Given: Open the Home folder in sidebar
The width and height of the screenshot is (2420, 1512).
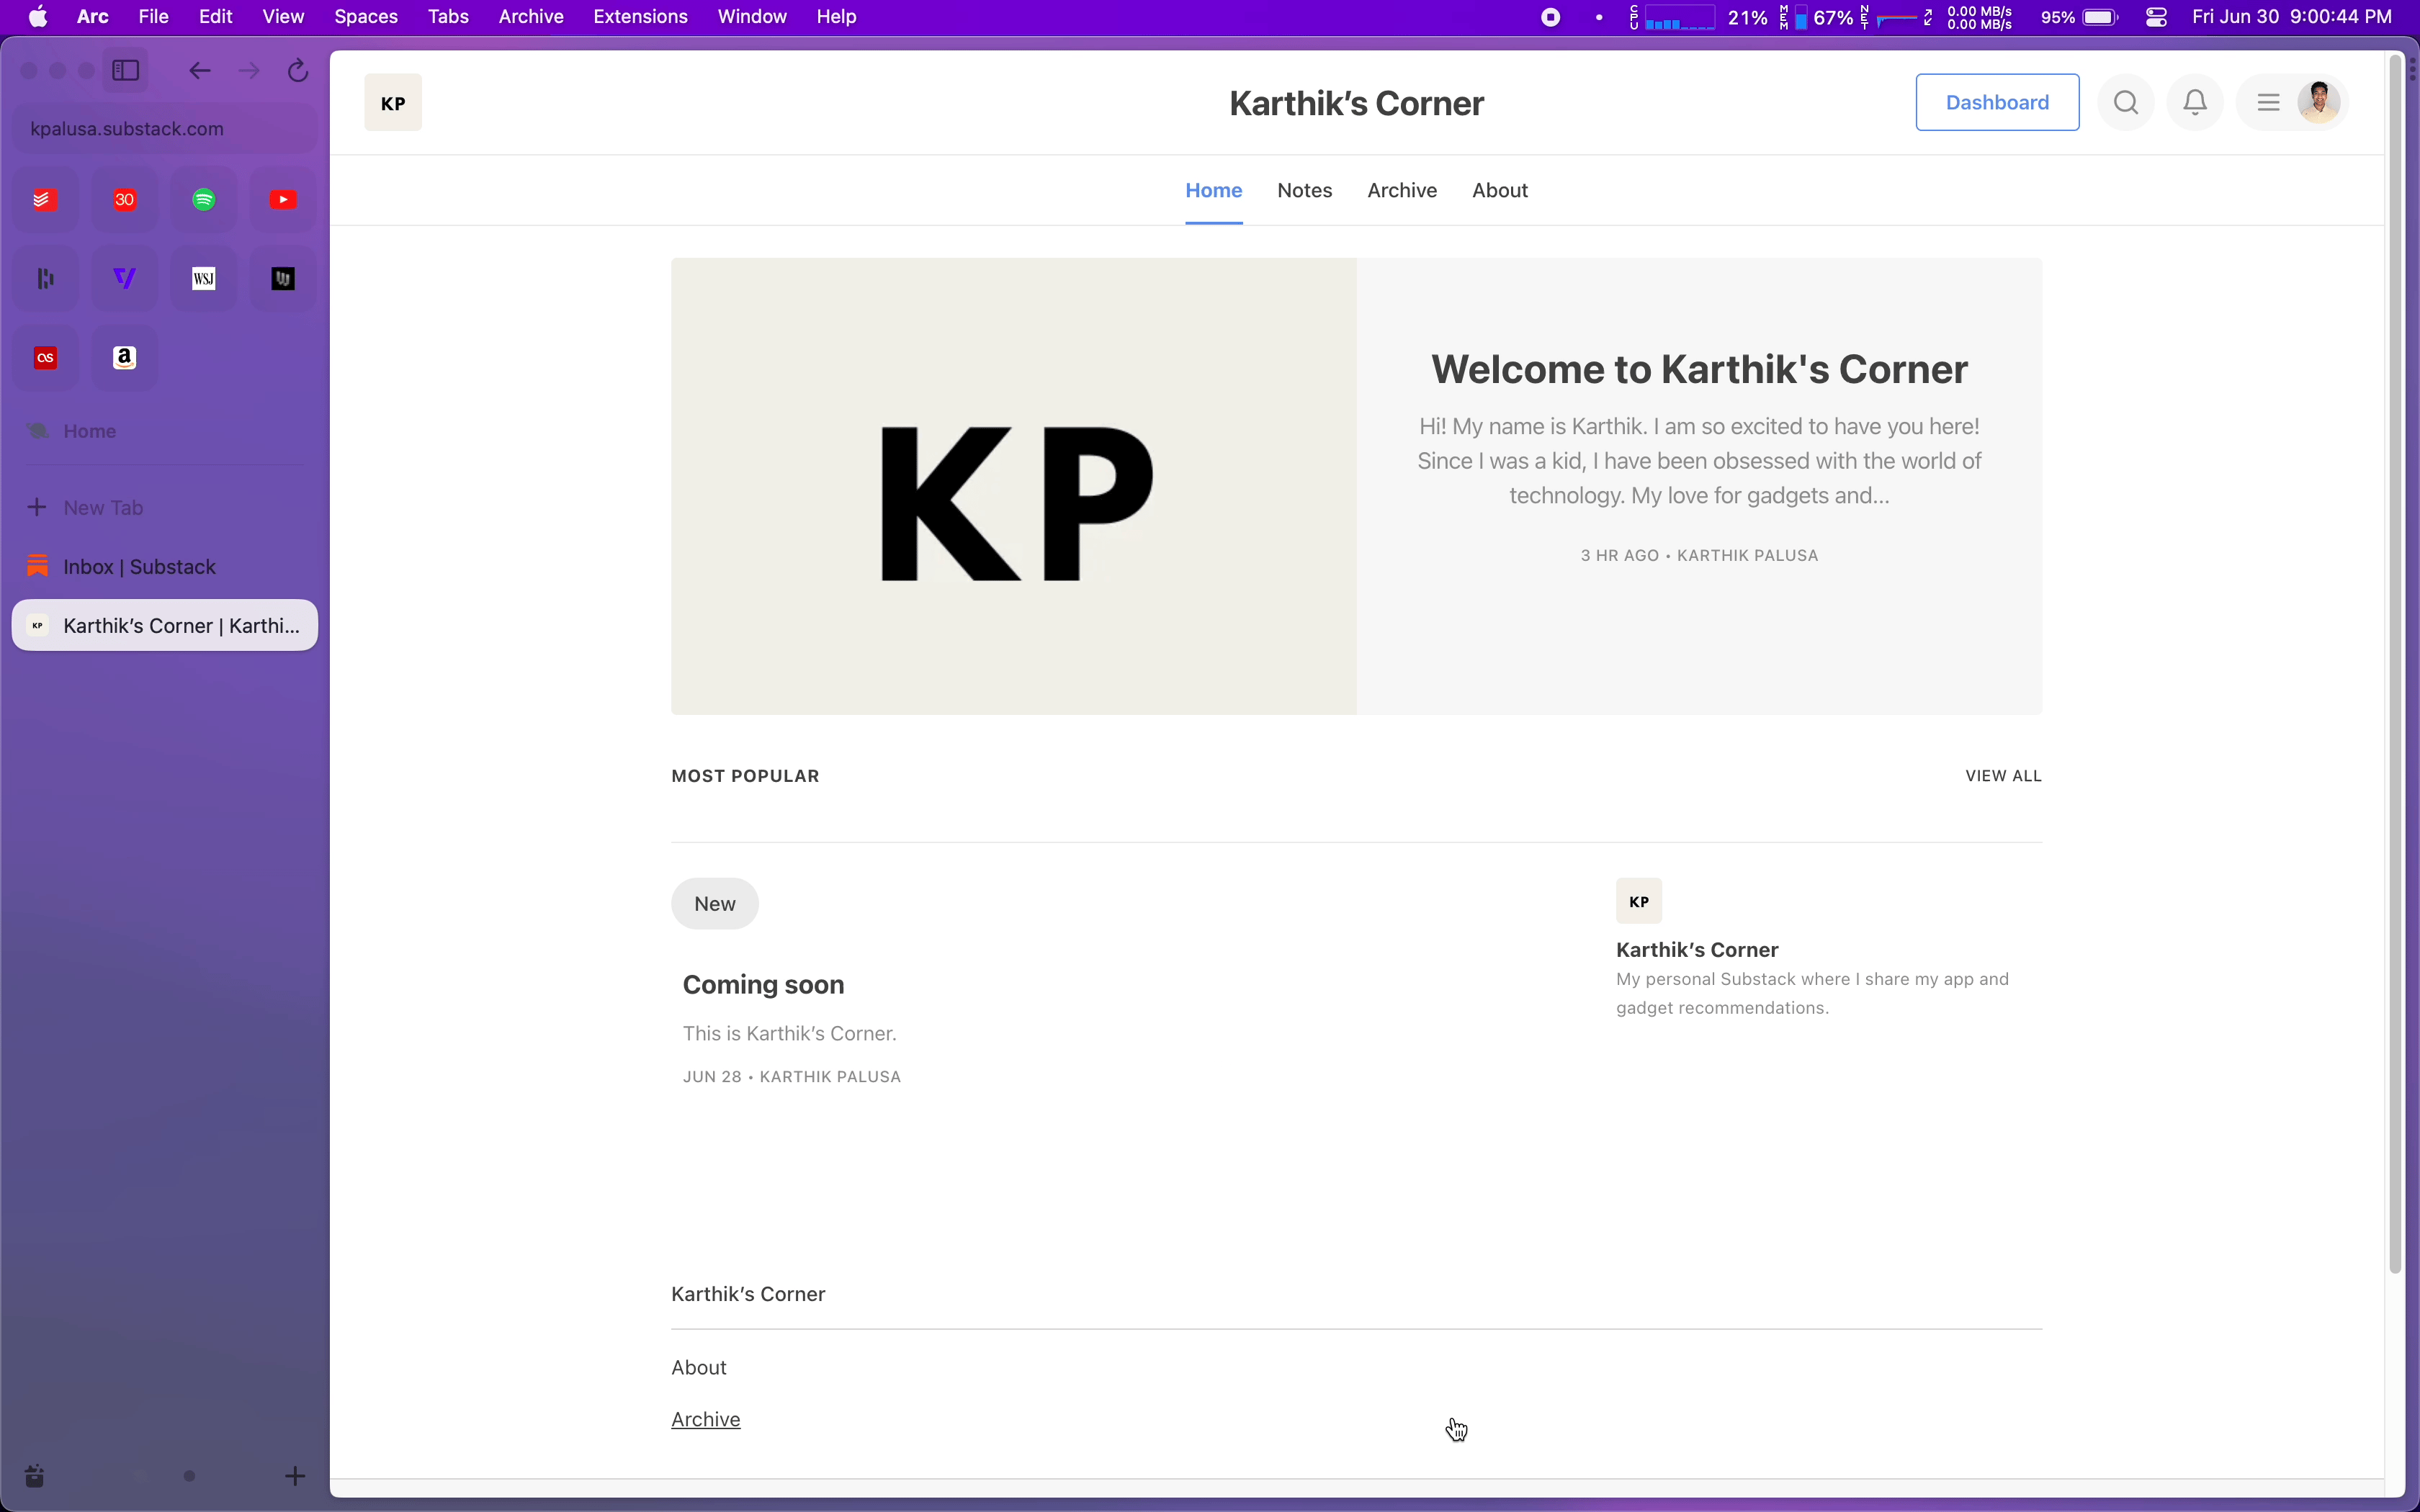Looking at the screenshot, I should [90, 431].
